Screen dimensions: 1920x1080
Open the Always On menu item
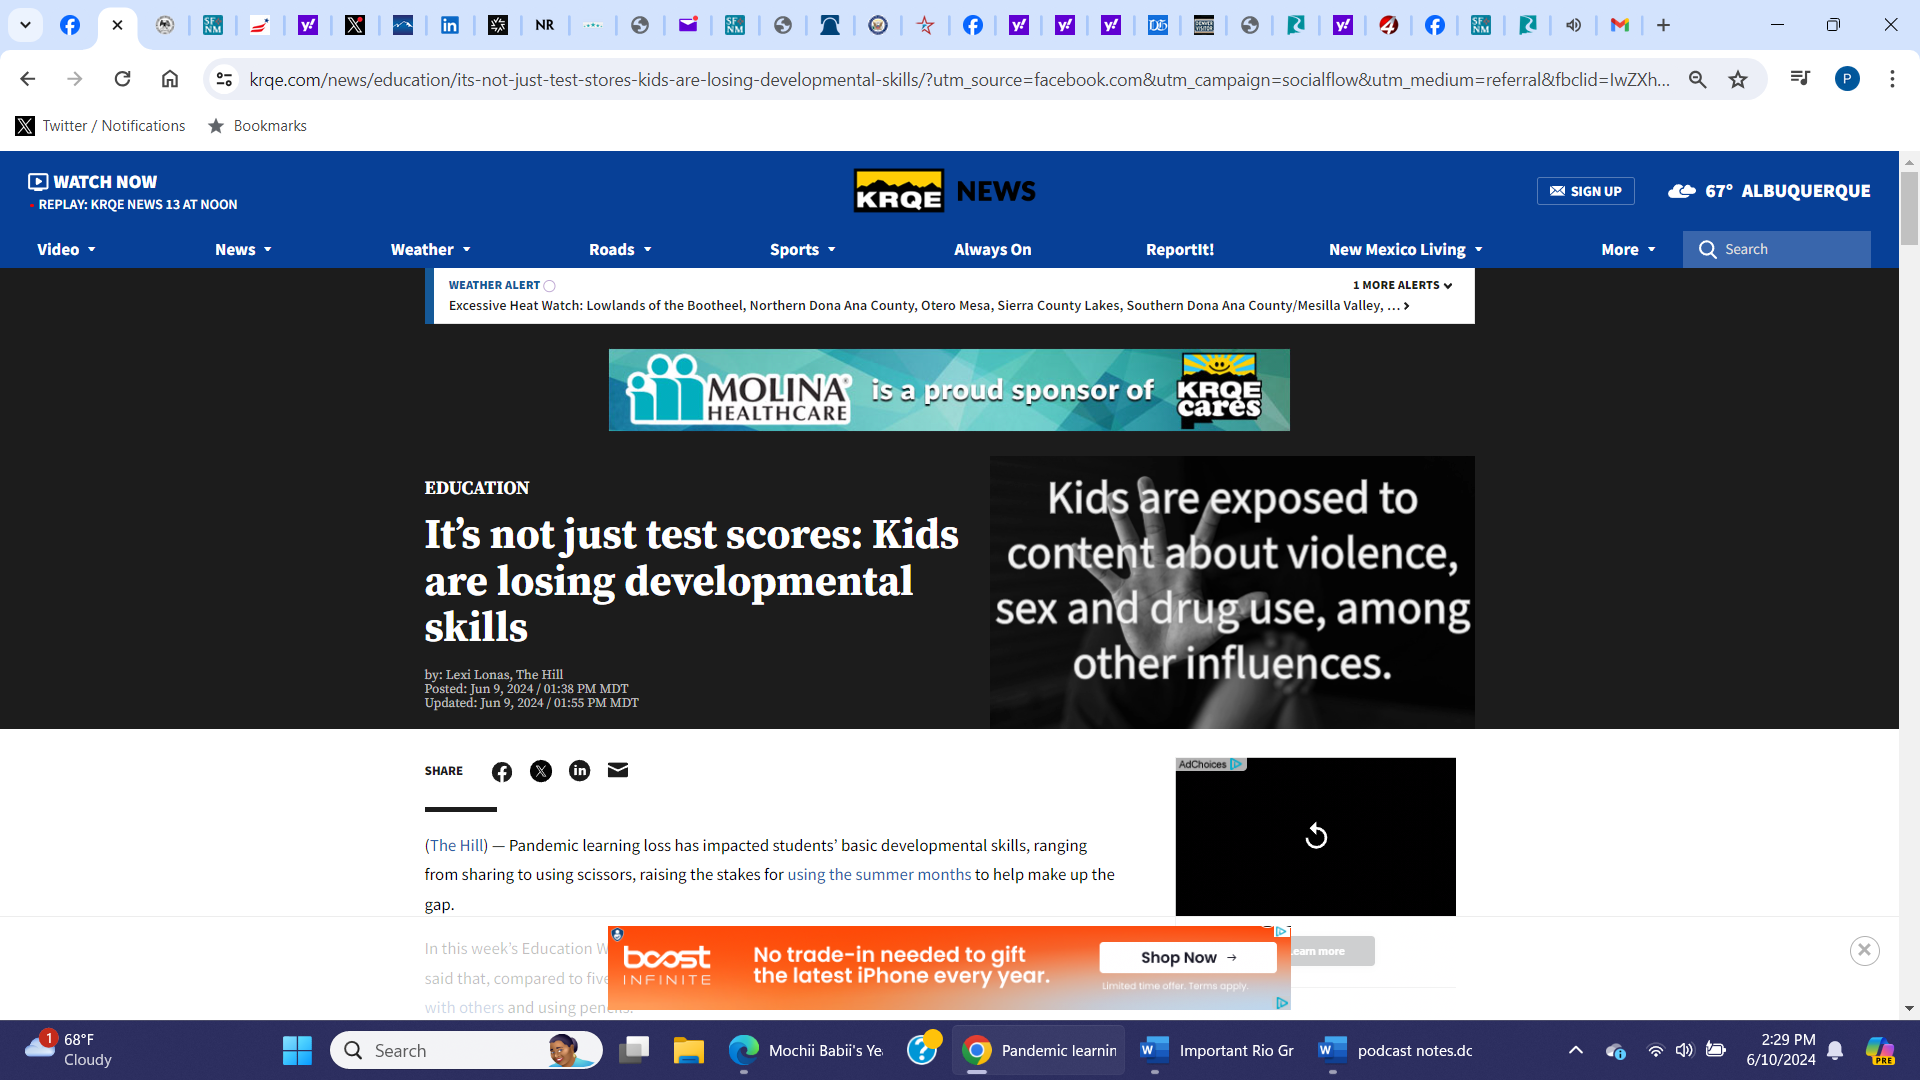pos(992,250)
